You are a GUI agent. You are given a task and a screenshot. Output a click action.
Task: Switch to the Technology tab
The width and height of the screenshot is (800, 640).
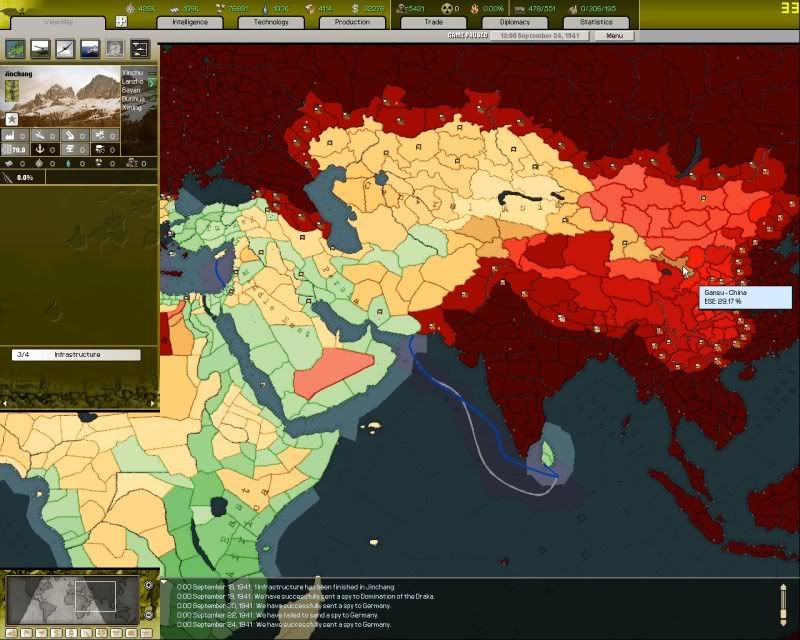271,21
